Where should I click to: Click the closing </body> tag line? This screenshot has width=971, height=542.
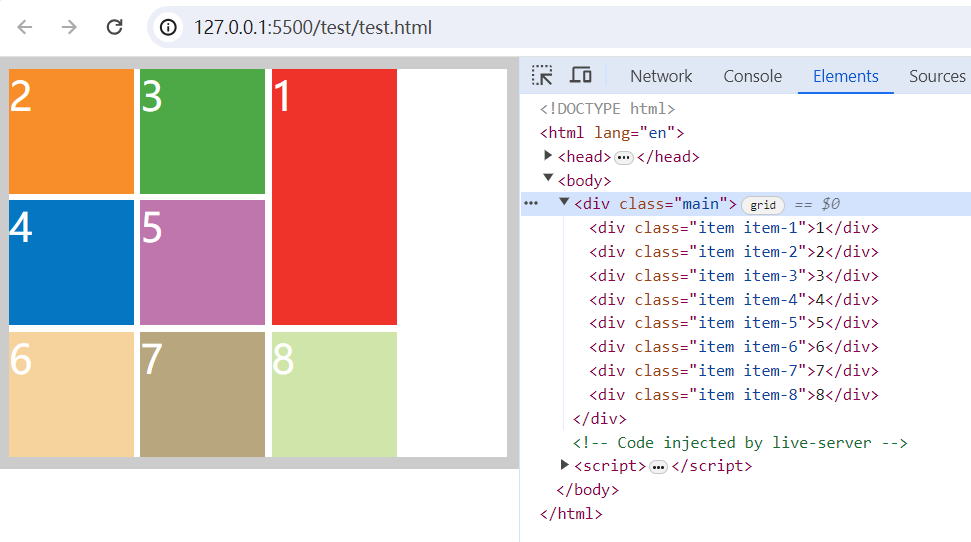click(x=588, y=490)
